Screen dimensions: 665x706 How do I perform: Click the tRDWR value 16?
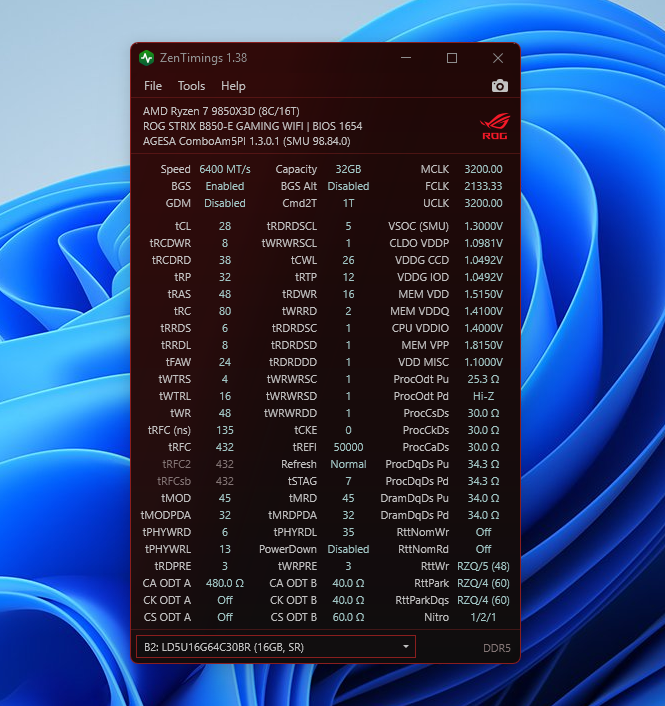click(x=348, y=294)
